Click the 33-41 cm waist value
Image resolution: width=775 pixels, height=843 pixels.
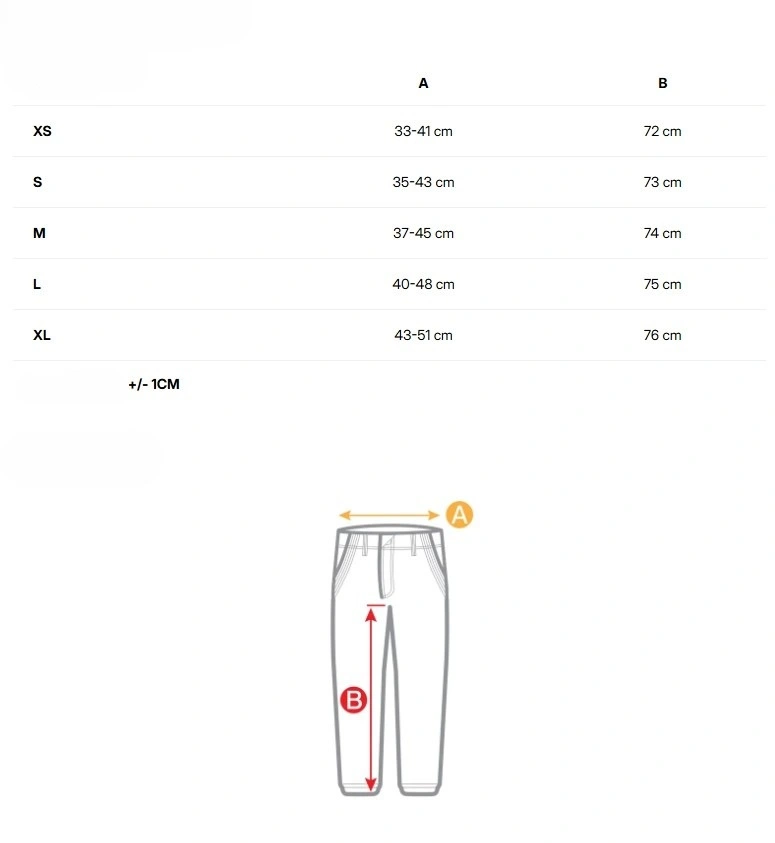pyautogui.click(x=424, y=131)
